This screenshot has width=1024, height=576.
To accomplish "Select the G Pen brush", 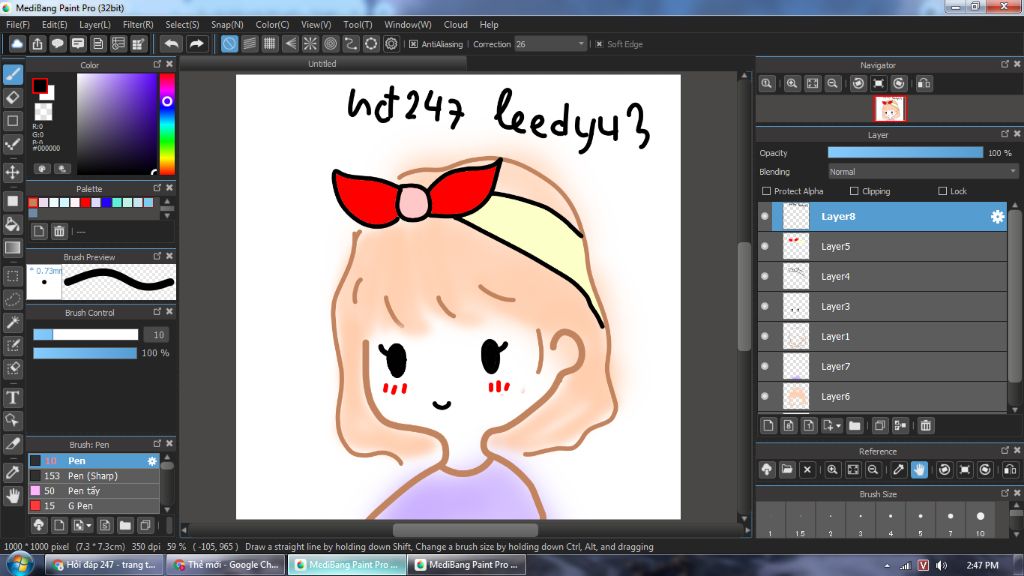I will coord(93,506).
